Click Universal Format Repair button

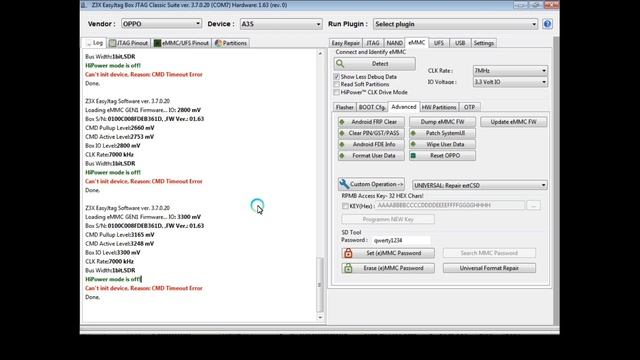489,268
